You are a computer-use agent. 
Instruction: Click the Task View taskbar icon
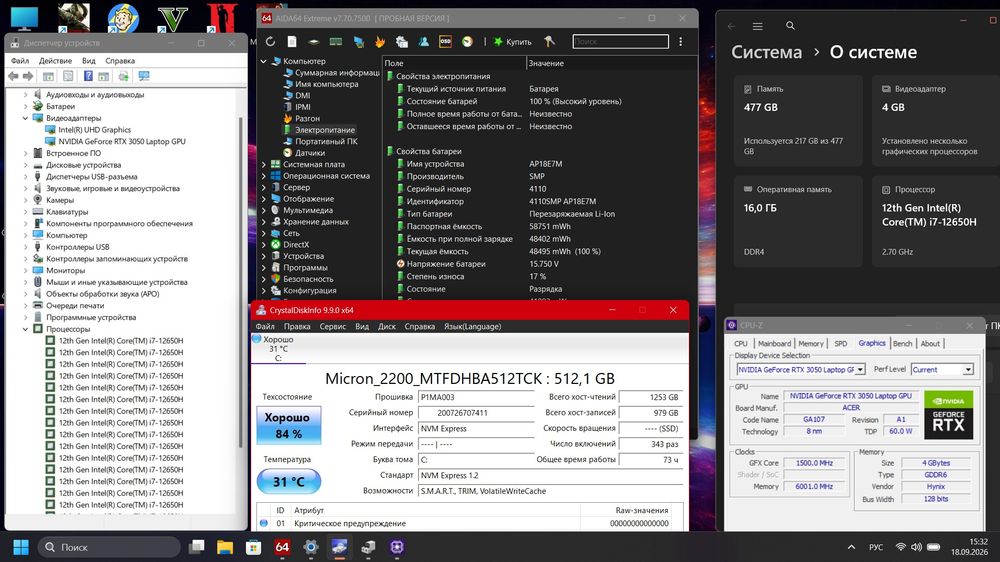pos(196,547)
